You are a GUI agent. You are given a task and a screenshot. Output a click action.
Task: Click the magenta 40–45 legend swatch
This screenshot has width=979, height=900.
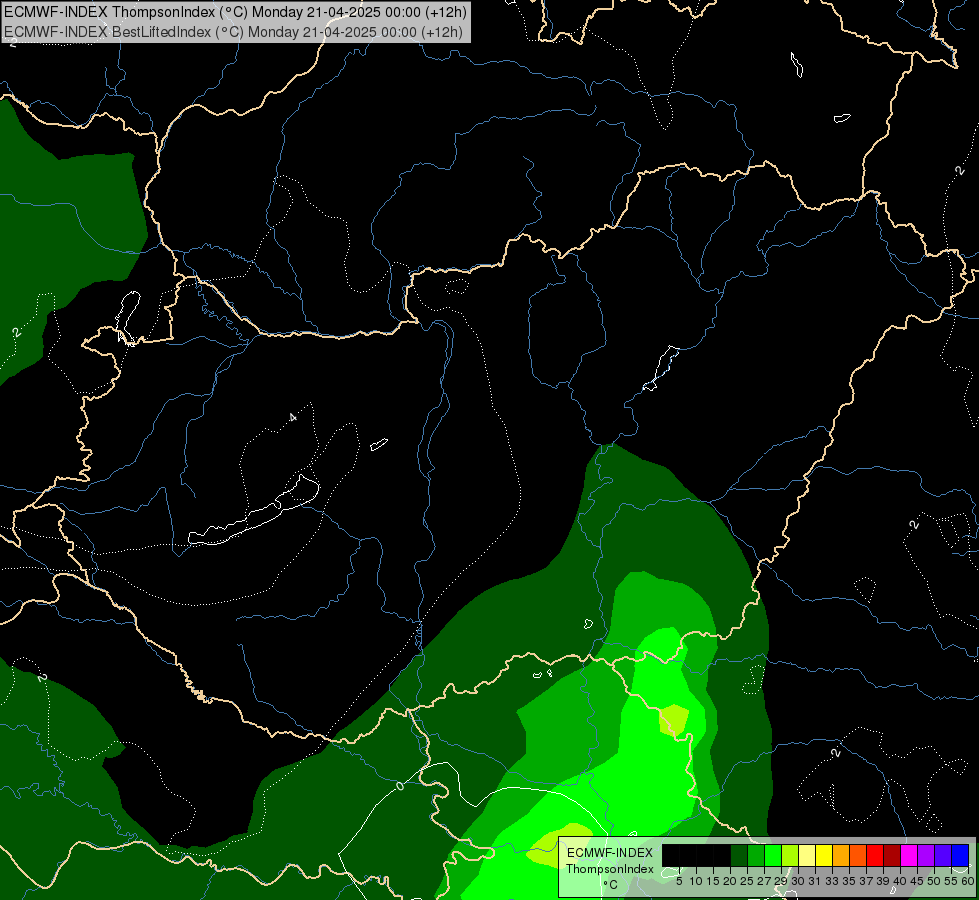[909, 855]
